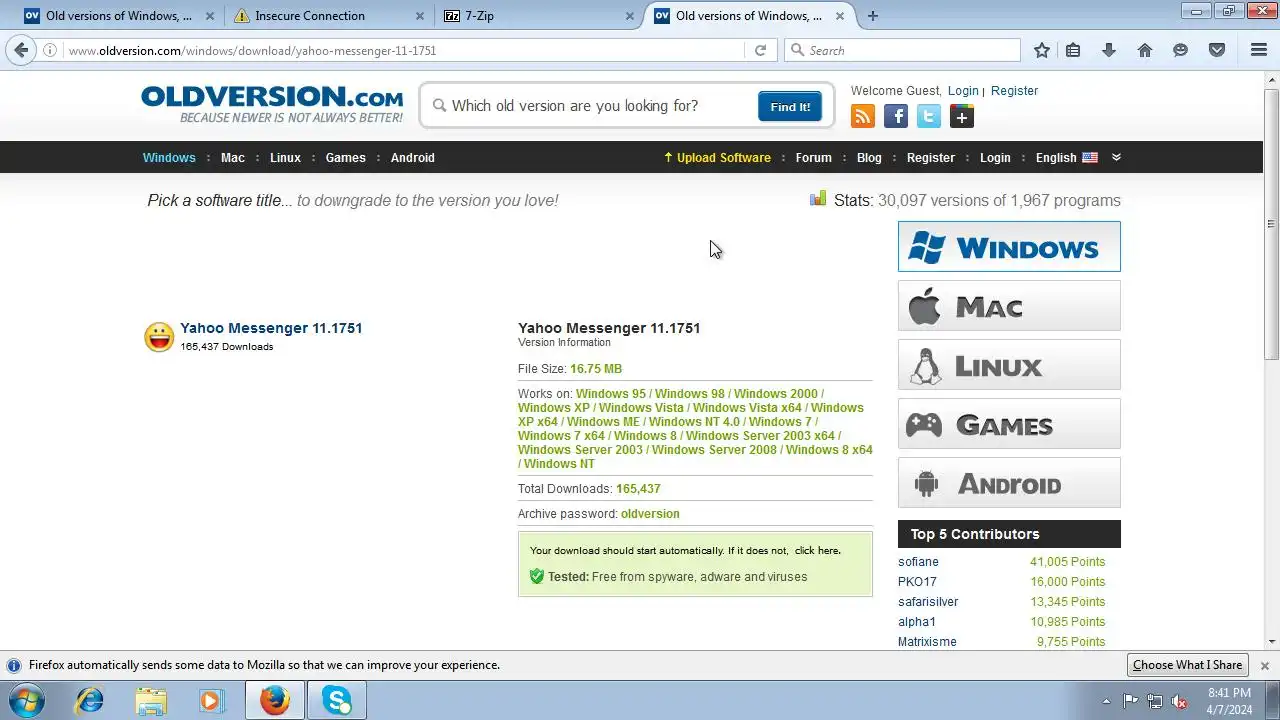This screenshot has width=1280, height=720.
Task: Open Linux in the navigation menu
Action: (x=285, y=158)
